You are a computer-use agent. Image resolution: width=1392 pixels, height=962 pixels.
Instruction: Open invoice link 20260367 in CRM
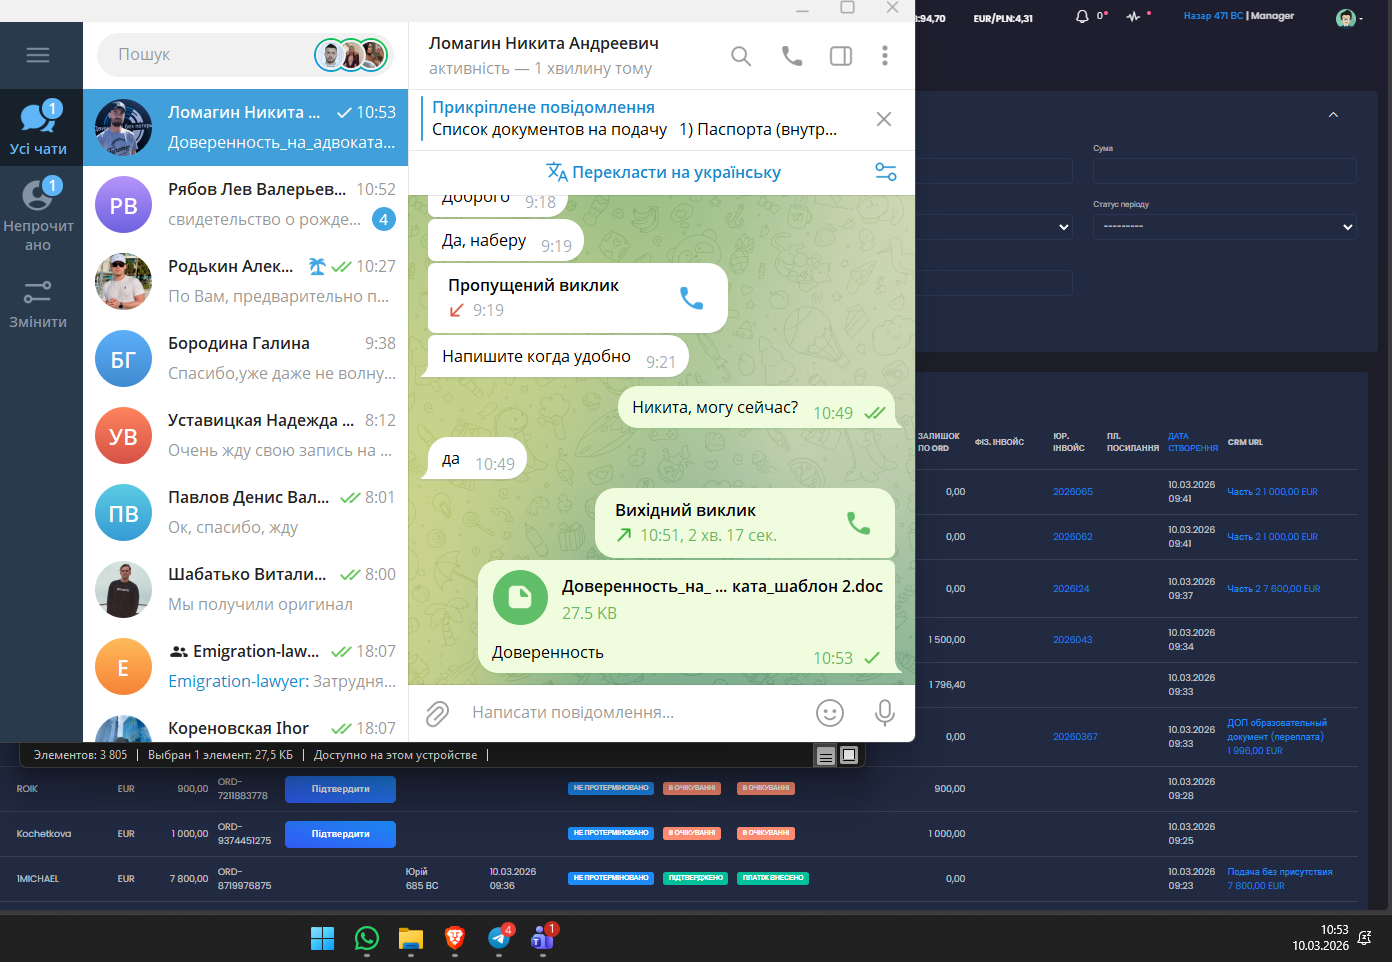point(1075,737)
